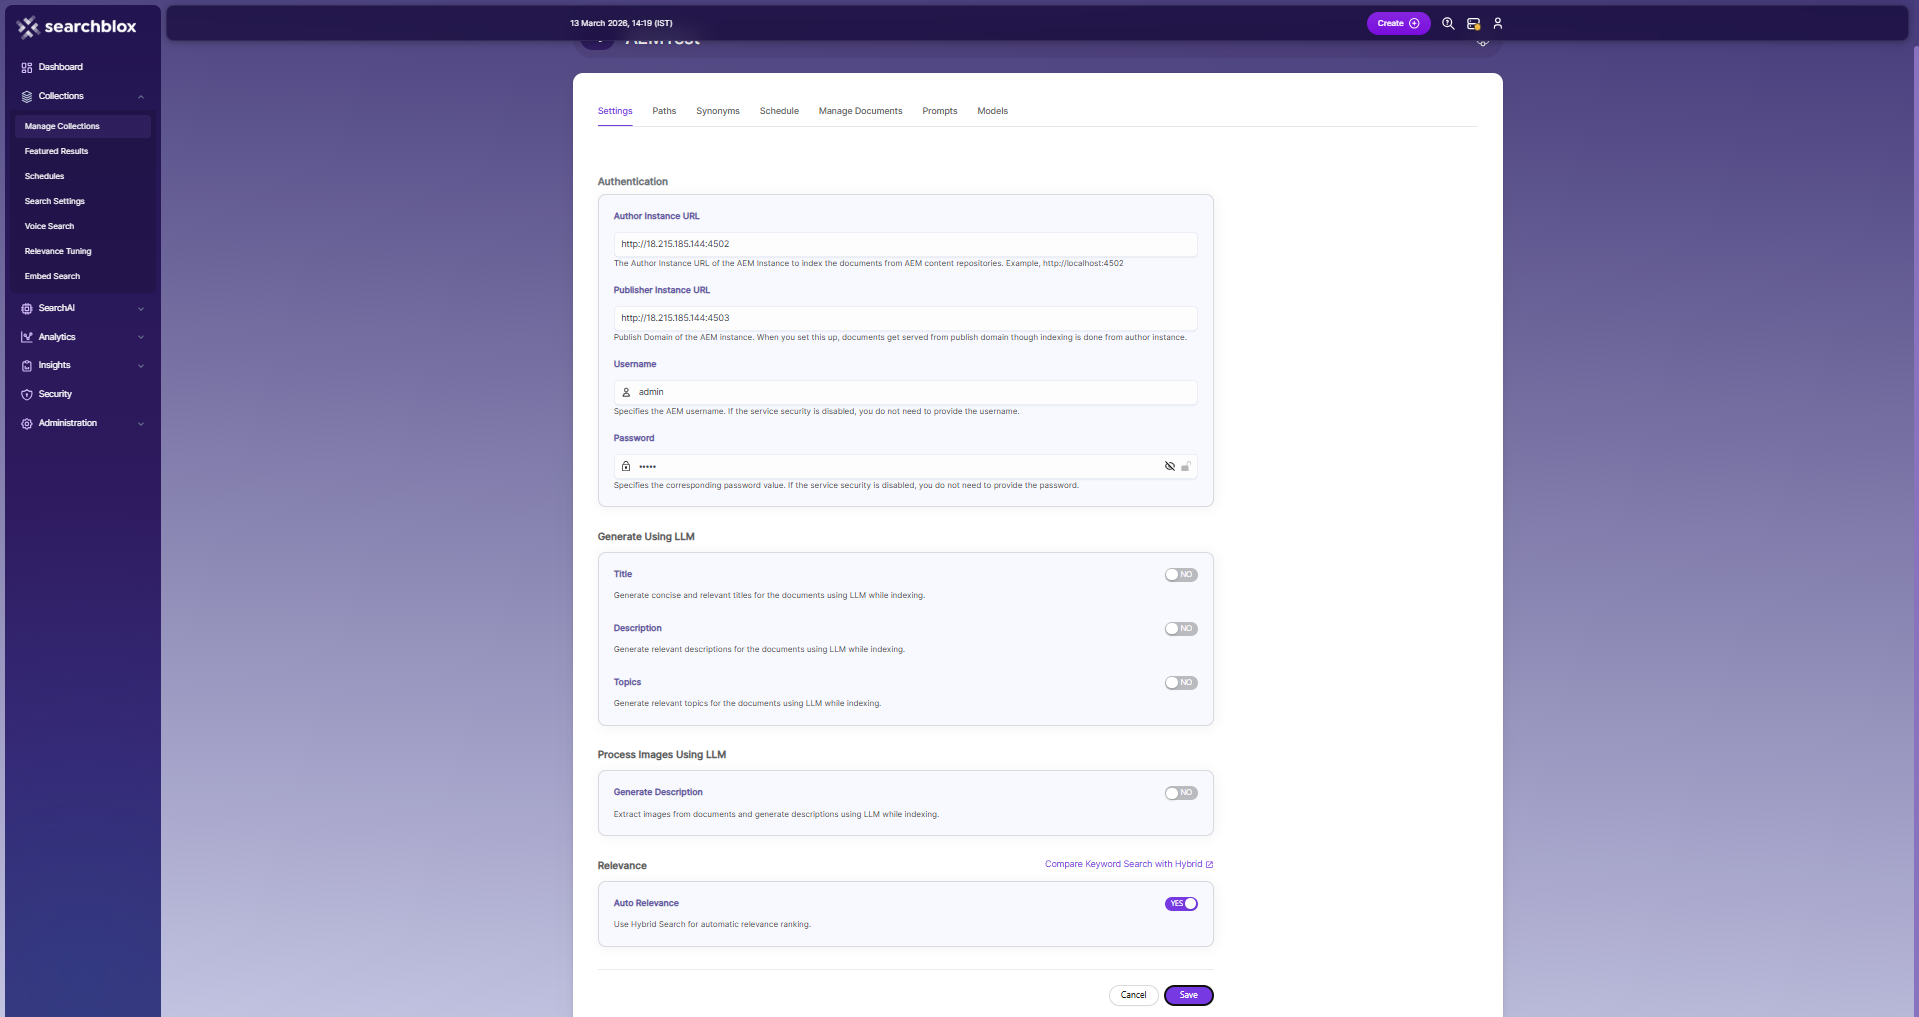Go to the Dashboard page
The width and height of the screenshot is (1919, 1017).
(60, 68)
